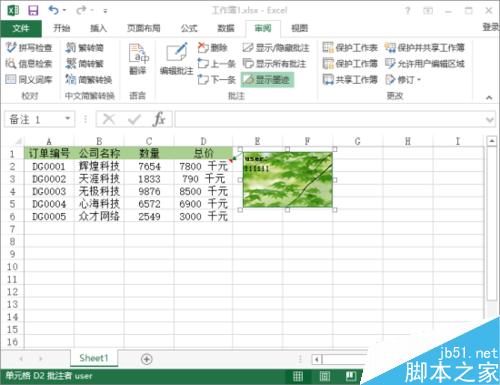Click the leaf-background comment box
The width and height of the screenshot is (500, 385).
point(288,179)
